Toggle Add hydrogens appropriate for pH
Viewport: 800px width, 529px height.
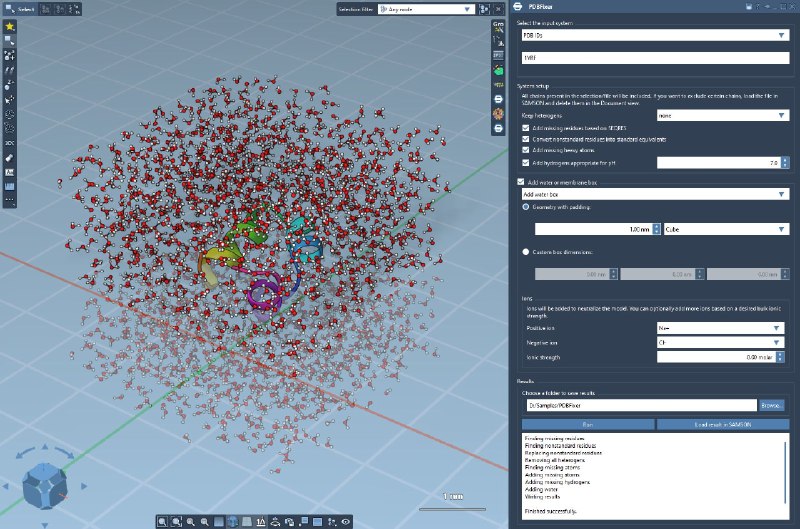526,163
